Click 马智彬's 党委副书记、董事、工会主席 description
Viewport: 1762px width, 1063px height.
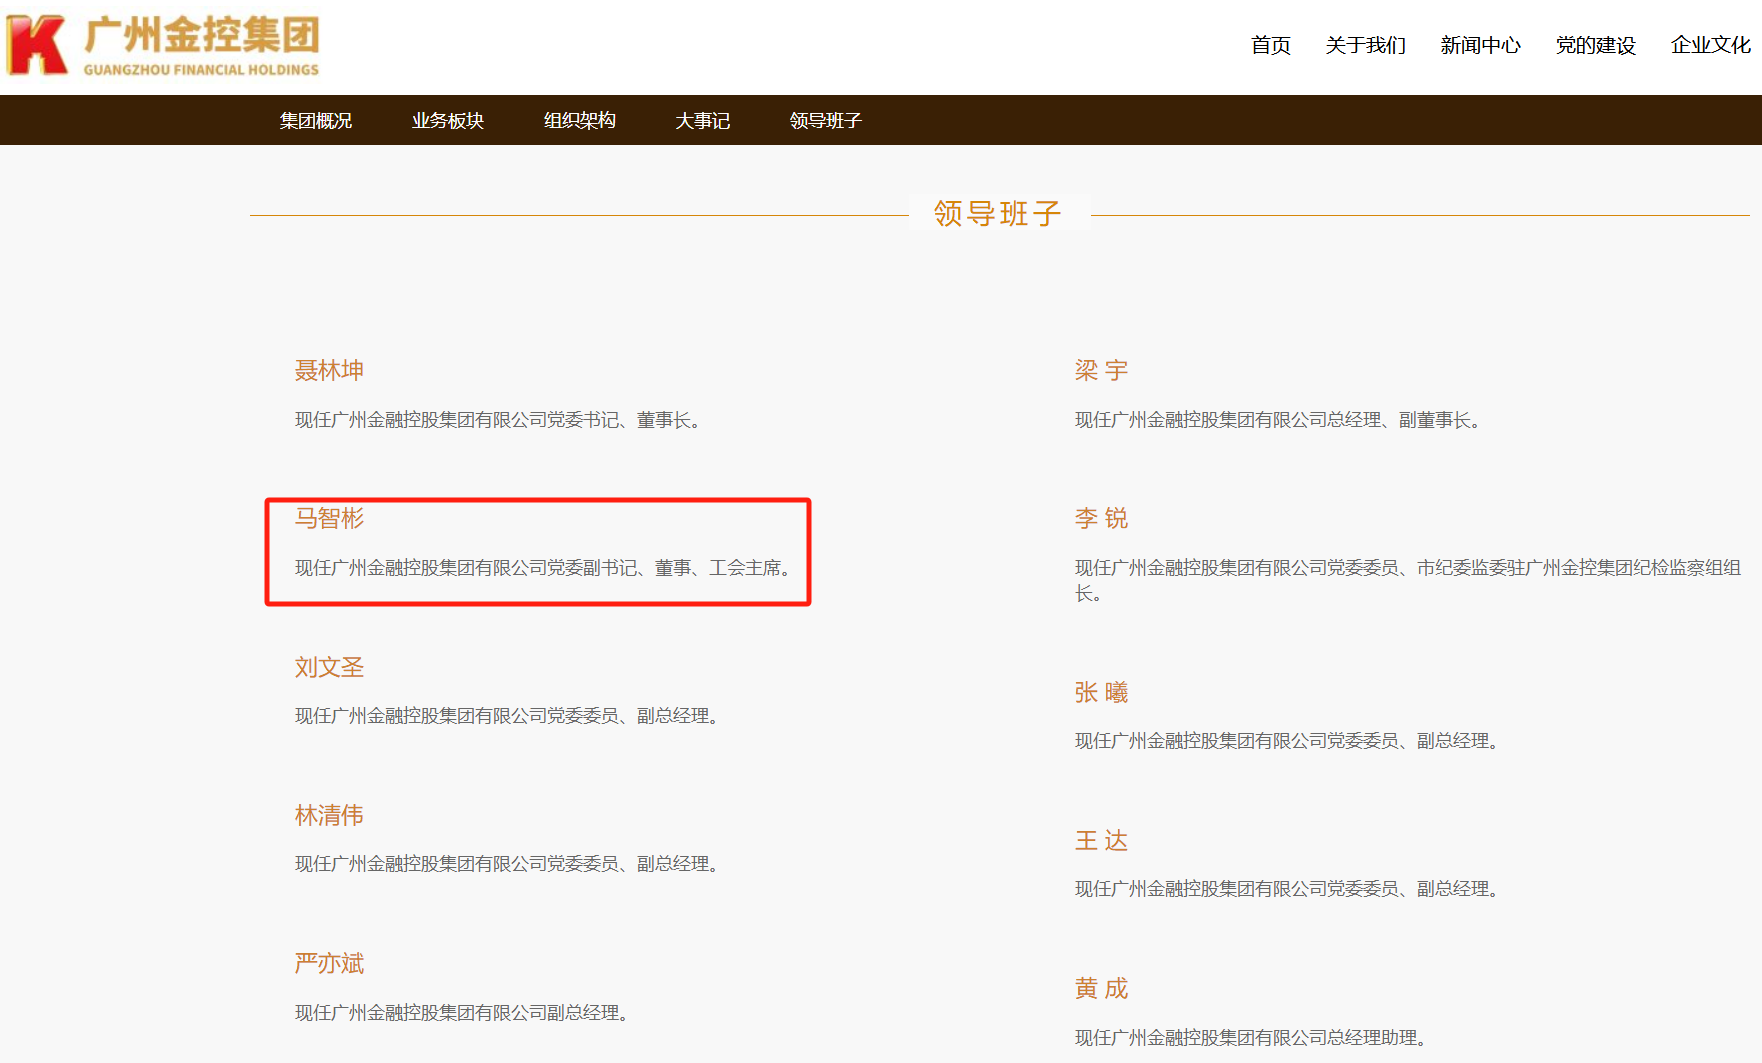[543, 568]
